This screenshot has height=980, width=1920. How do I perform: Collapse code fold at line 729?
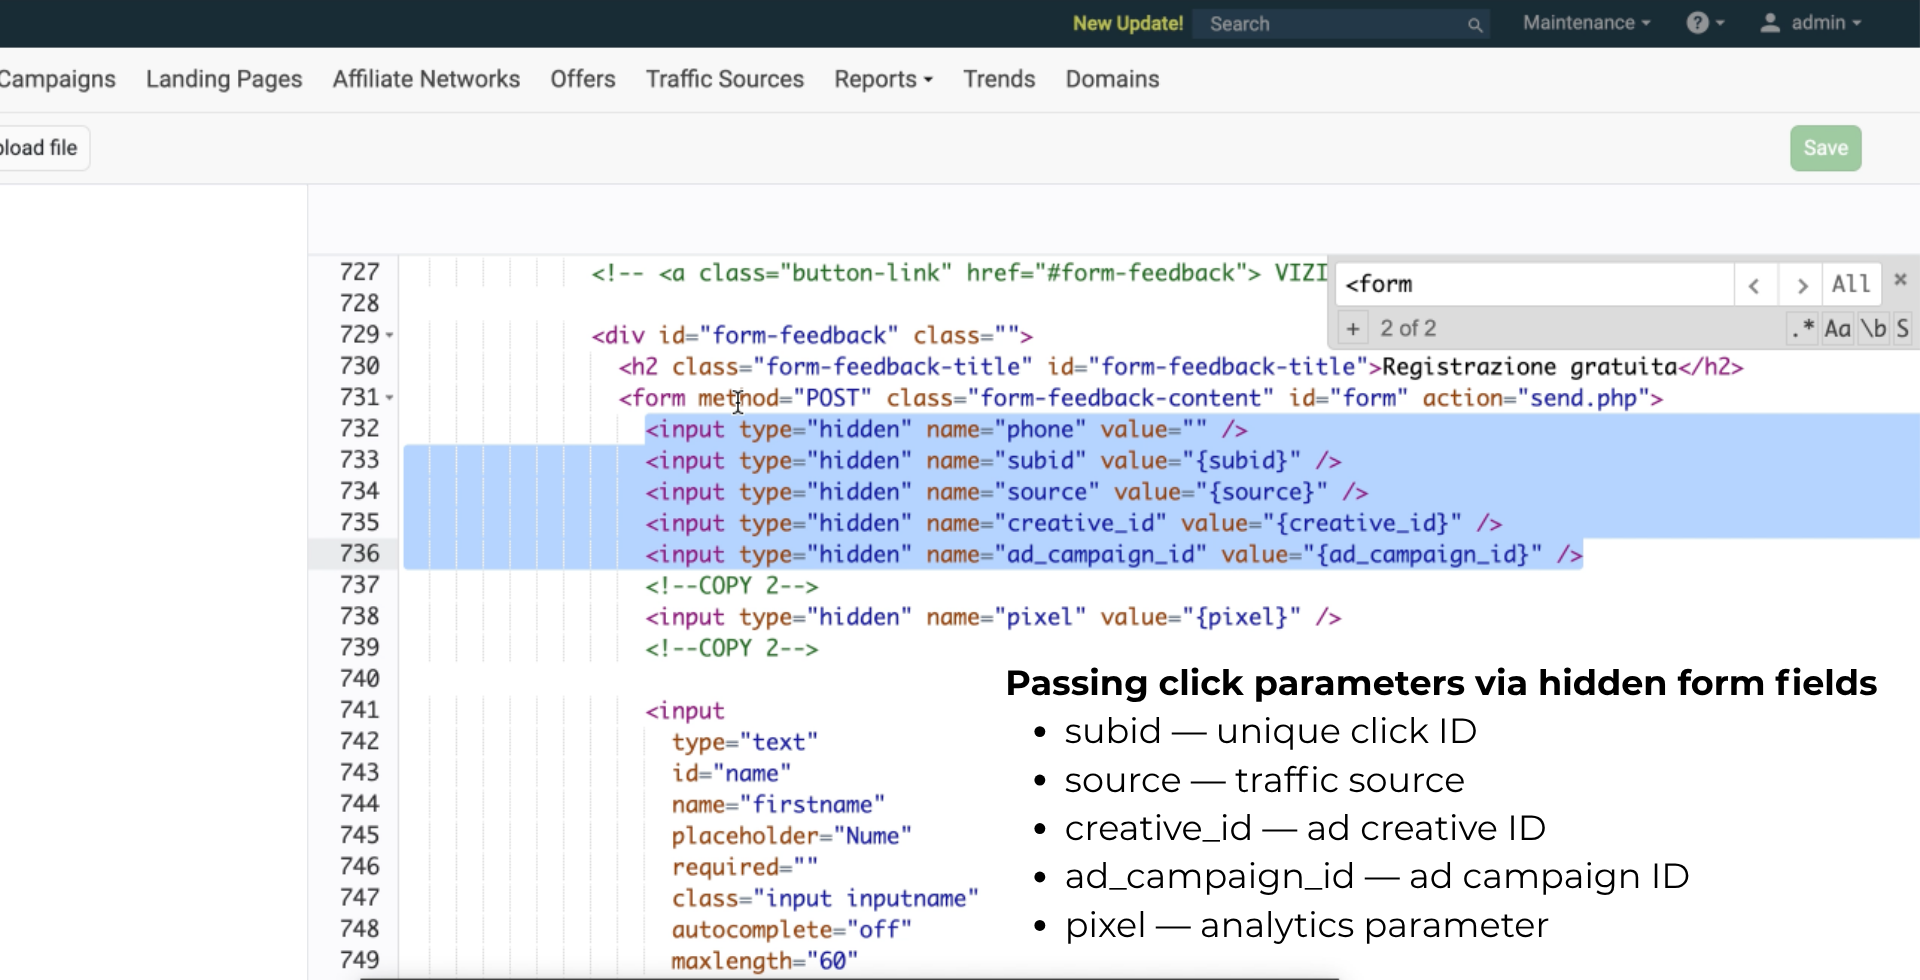[390, 336]
